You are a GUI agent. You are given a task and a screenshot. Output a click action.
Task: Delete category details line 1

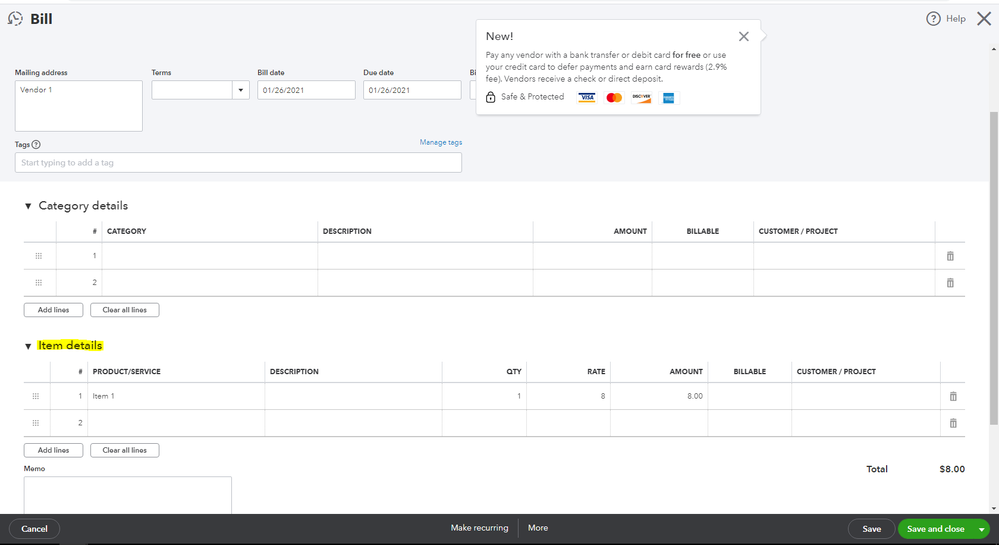950,256
